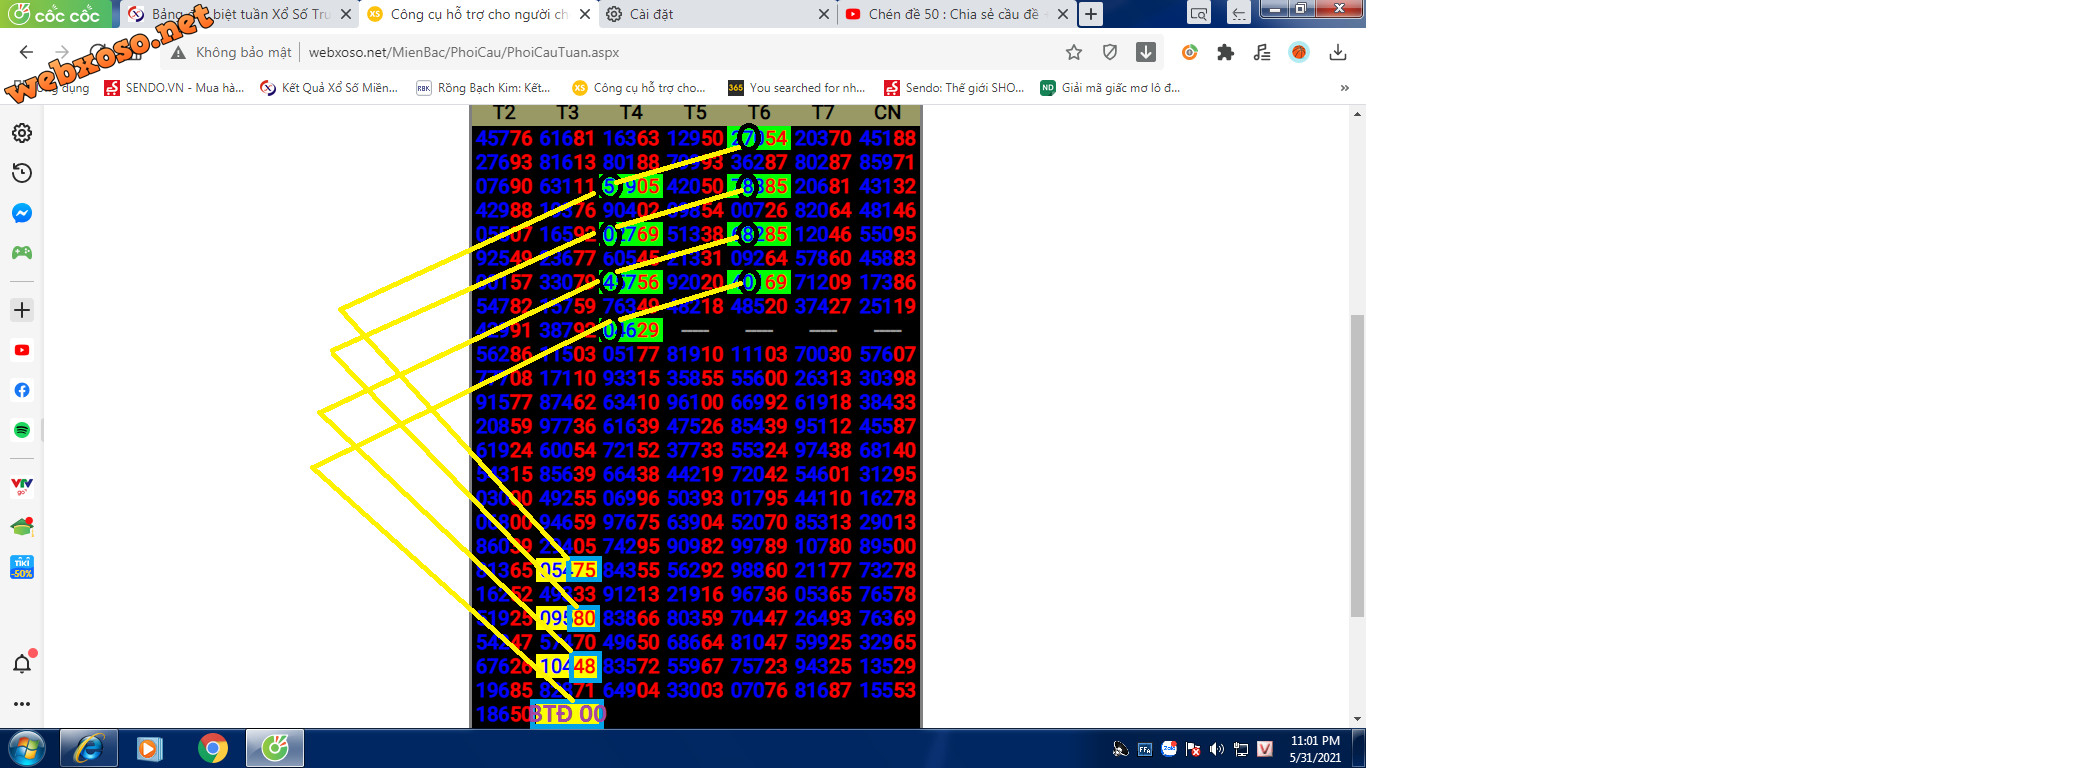Open Tiki shopping from the sidebar
This screenshot has width=2074, height=768.
pos(22,567)
